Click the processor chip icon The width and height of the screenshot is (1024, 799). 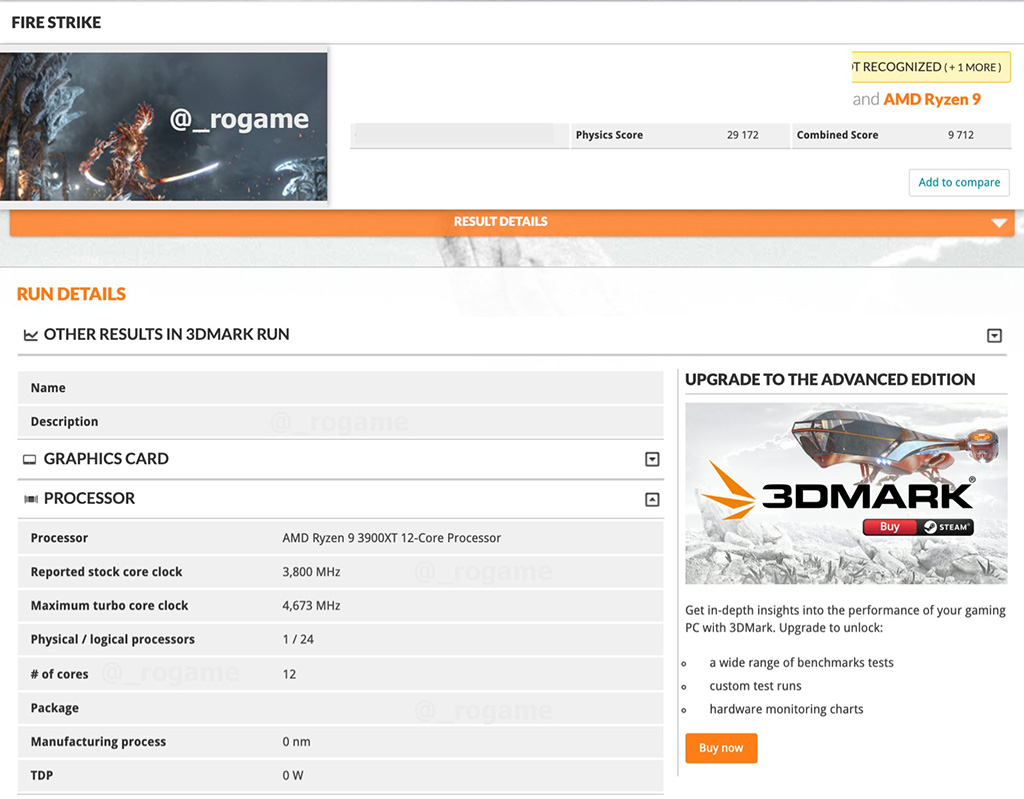point(30,499)
